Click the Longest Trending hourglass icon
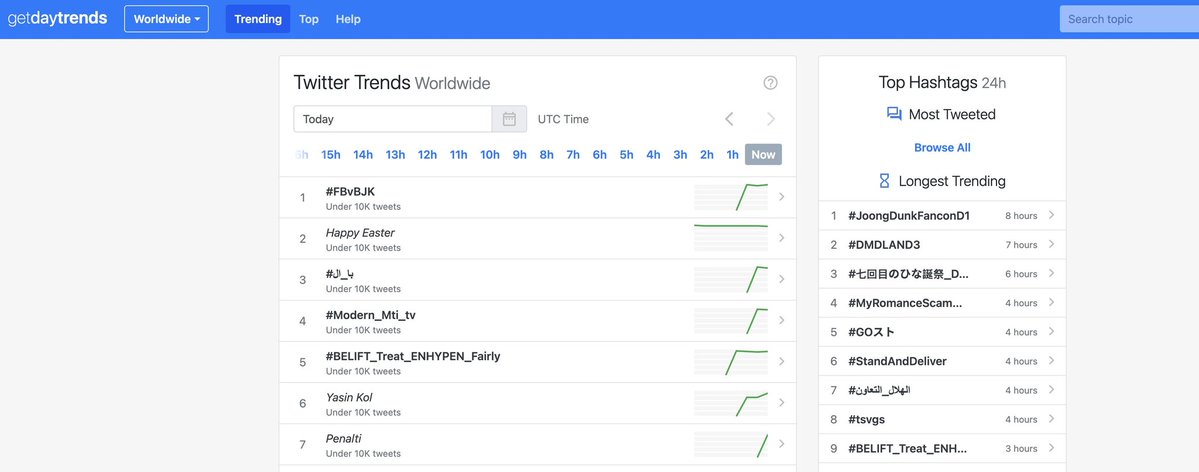The width and height of the screenshot is (1199, 472). (884, 181)
